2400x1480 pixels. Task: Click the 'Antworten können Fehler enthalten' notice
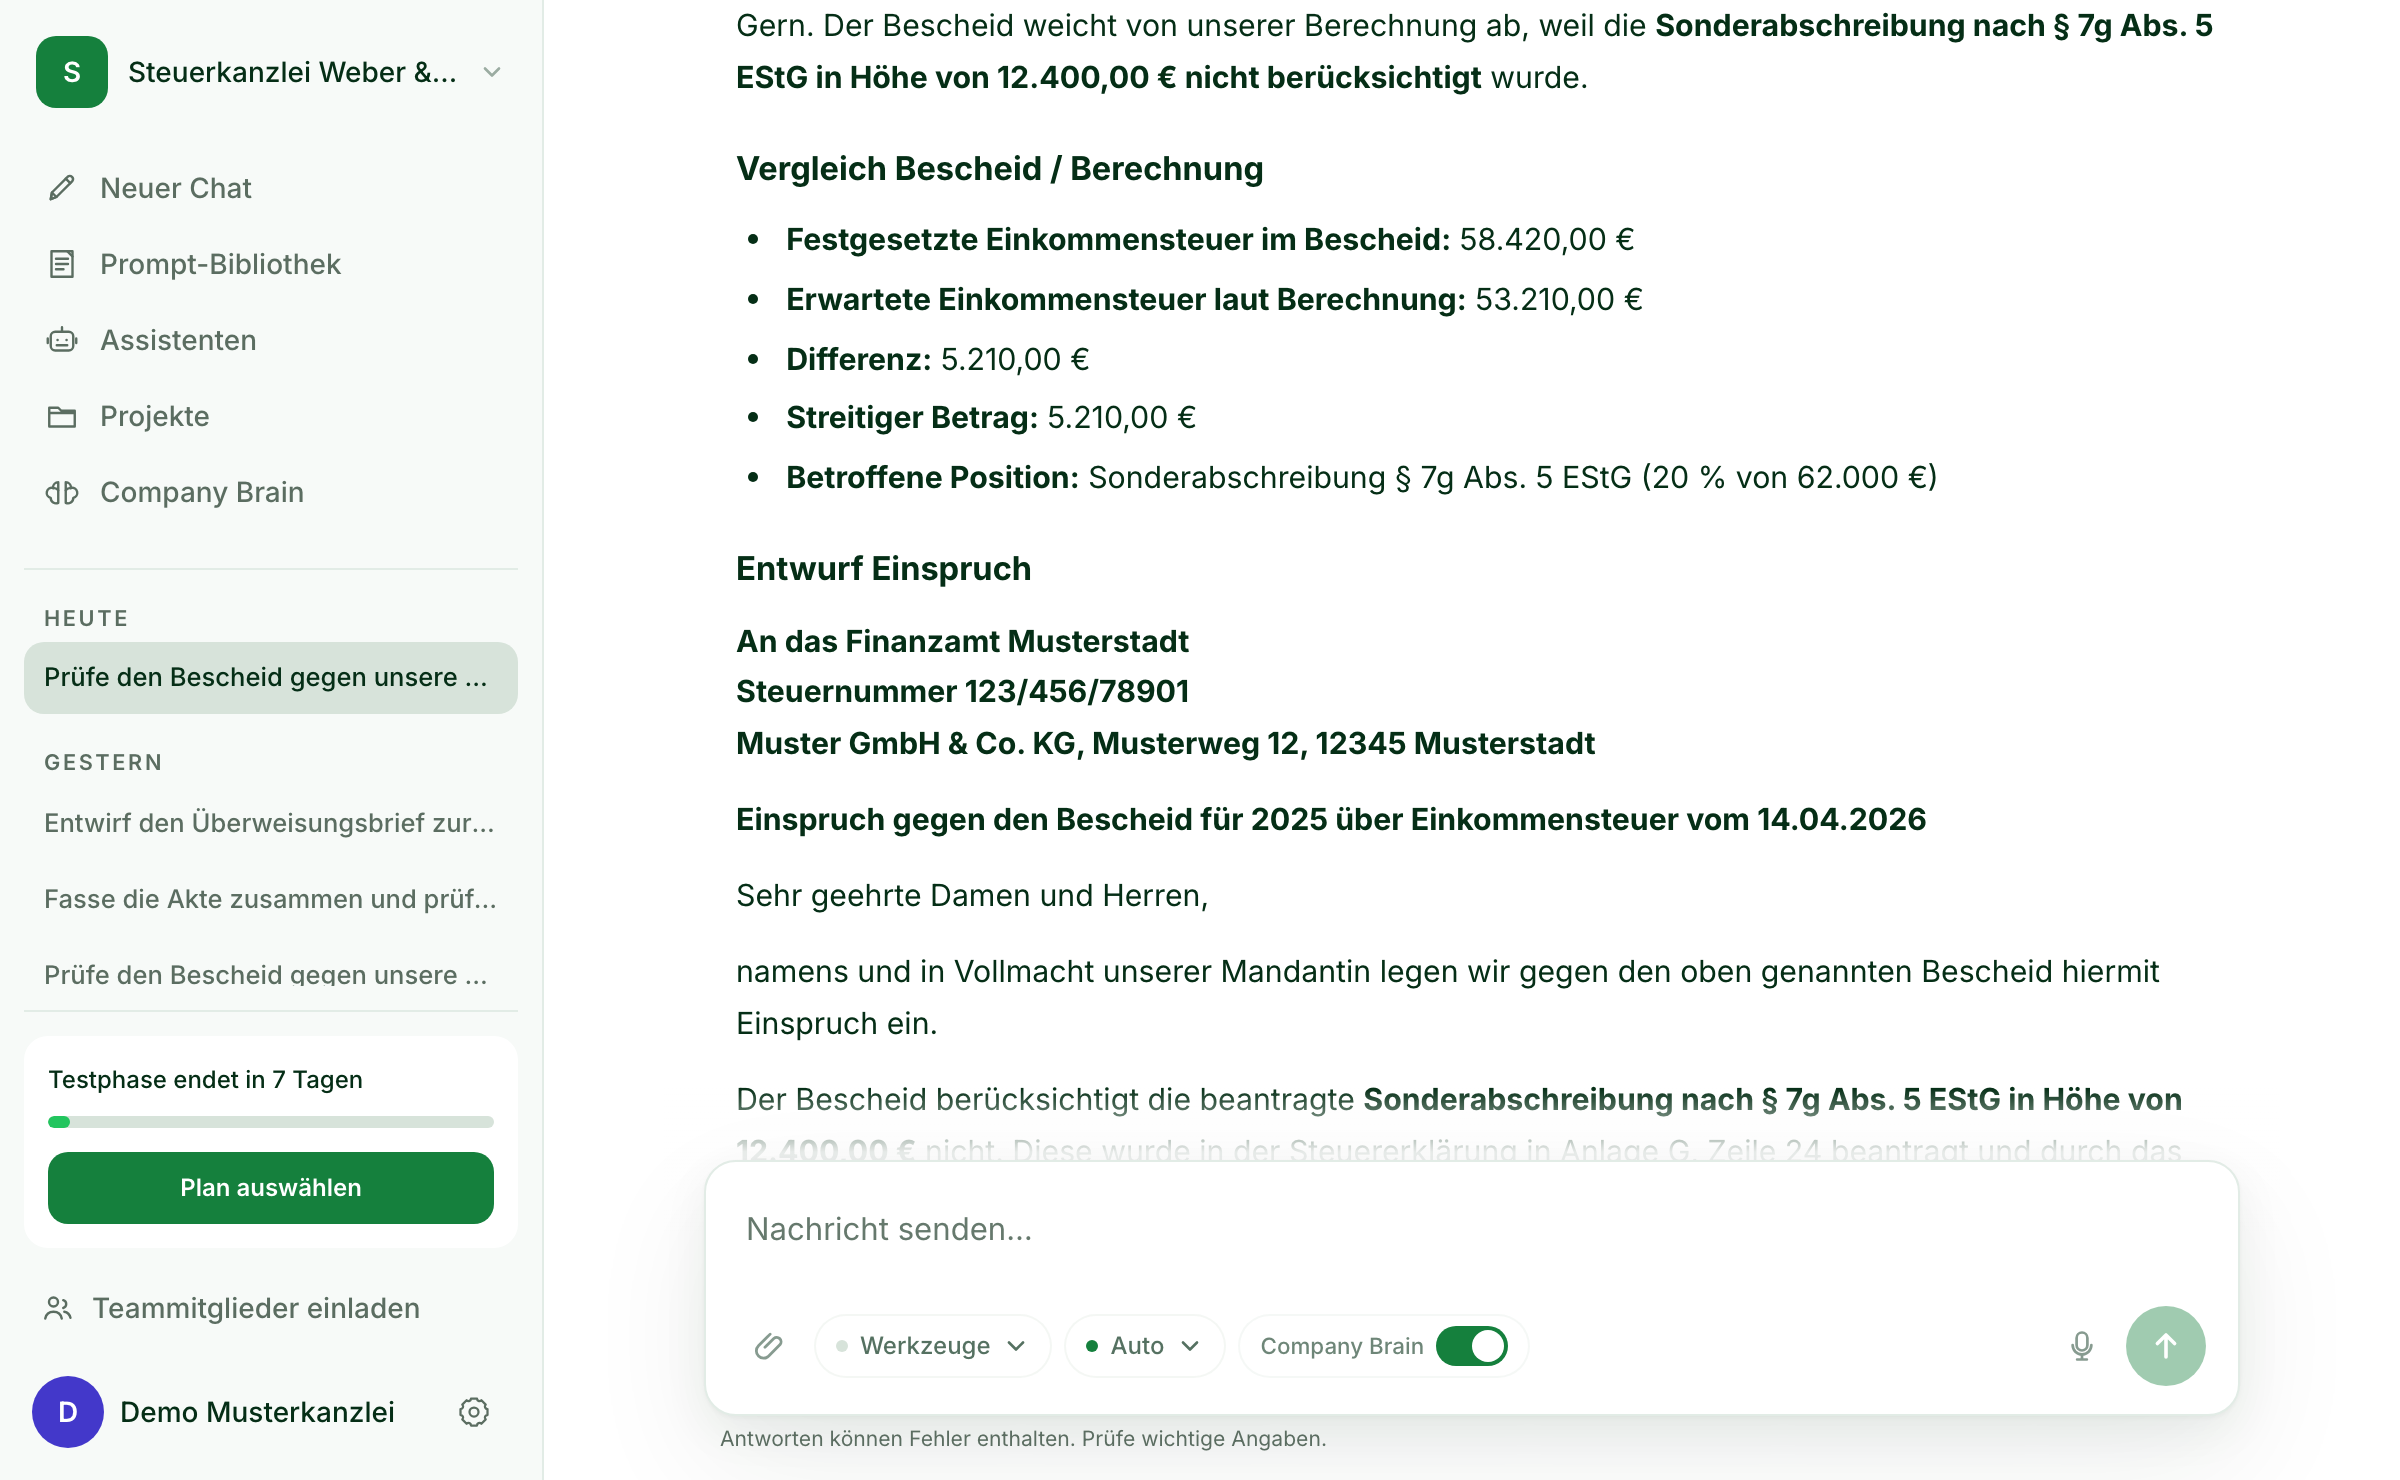[x=1023, y=1439]
